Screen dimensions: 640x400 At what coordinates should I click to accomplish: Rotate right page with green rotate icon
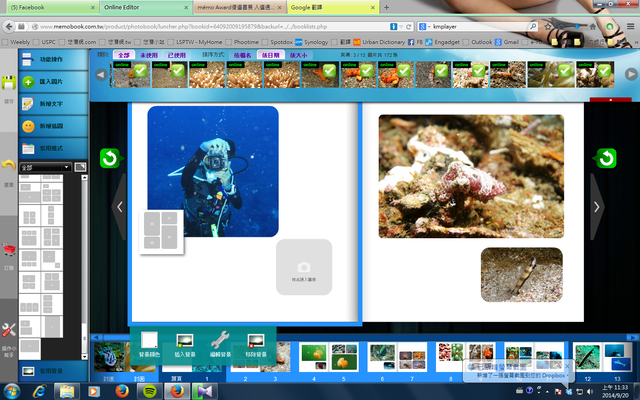coord(605,158)
